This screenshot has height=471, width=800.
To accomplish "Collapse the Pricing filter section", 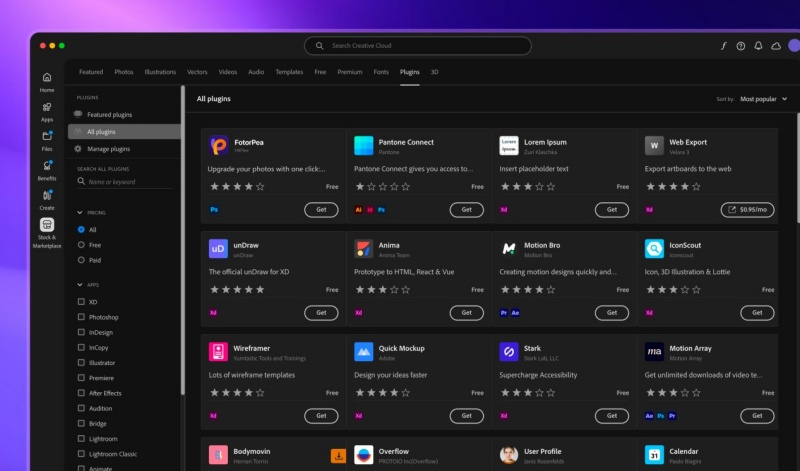I will pos(80,212).
